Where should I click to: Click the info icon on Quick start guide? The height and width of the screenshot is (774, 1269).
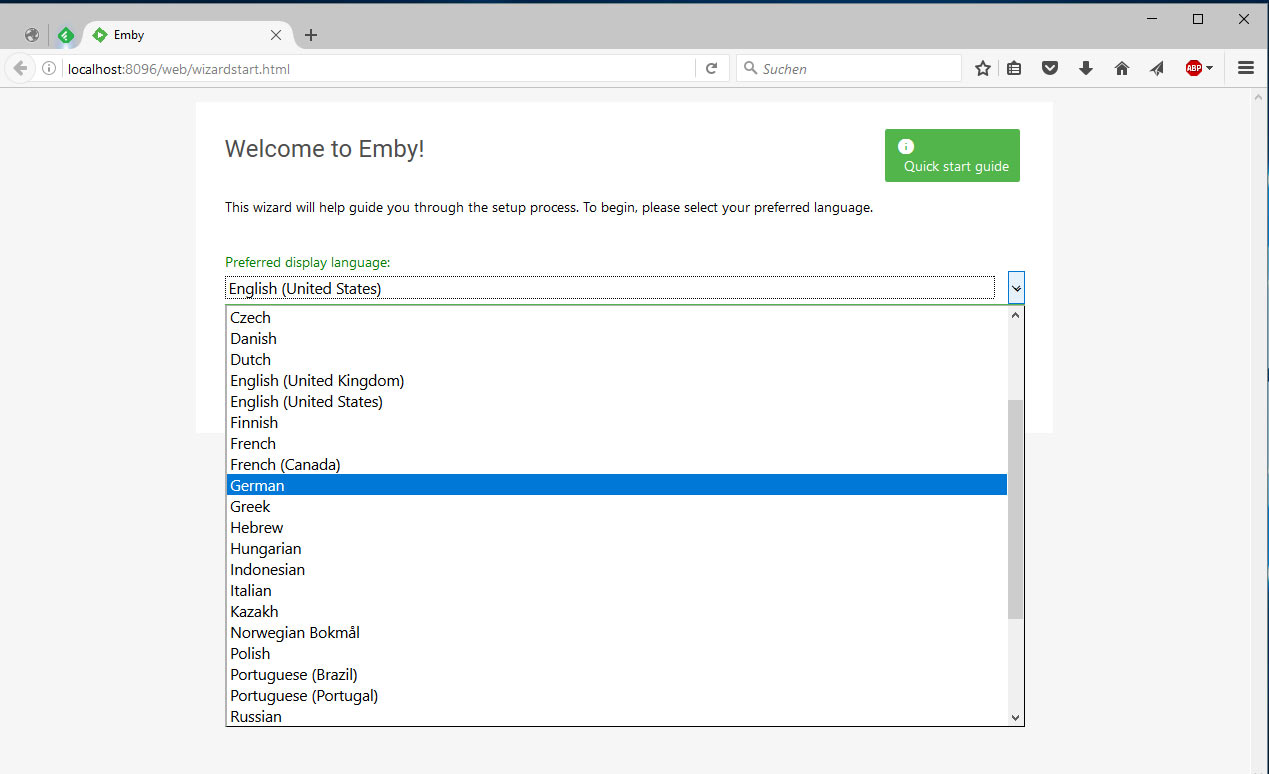906,146
